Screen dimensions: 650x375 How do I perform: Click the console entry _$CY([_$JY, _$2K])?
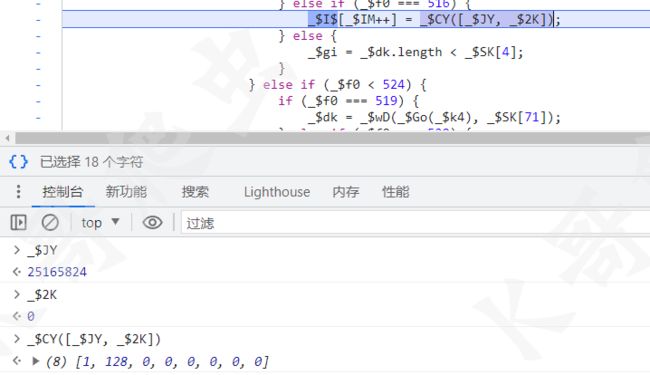94,339
